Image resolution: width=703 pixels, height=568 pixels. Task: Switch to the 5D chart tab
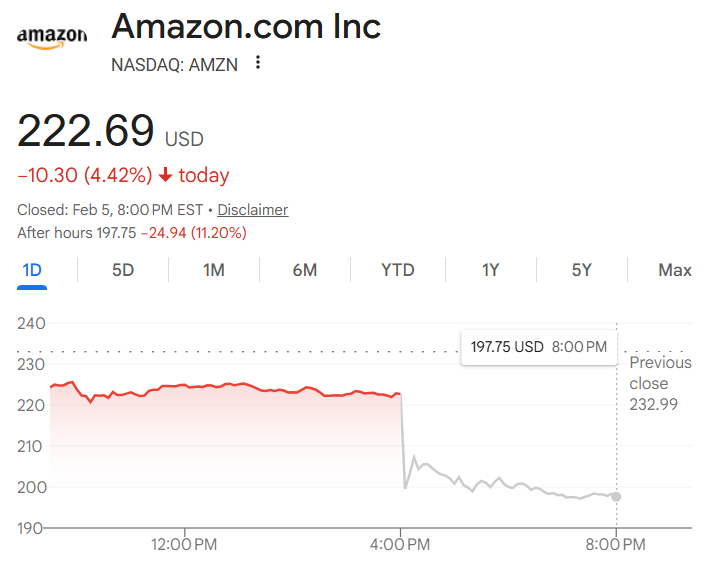(x=123, y=270)
